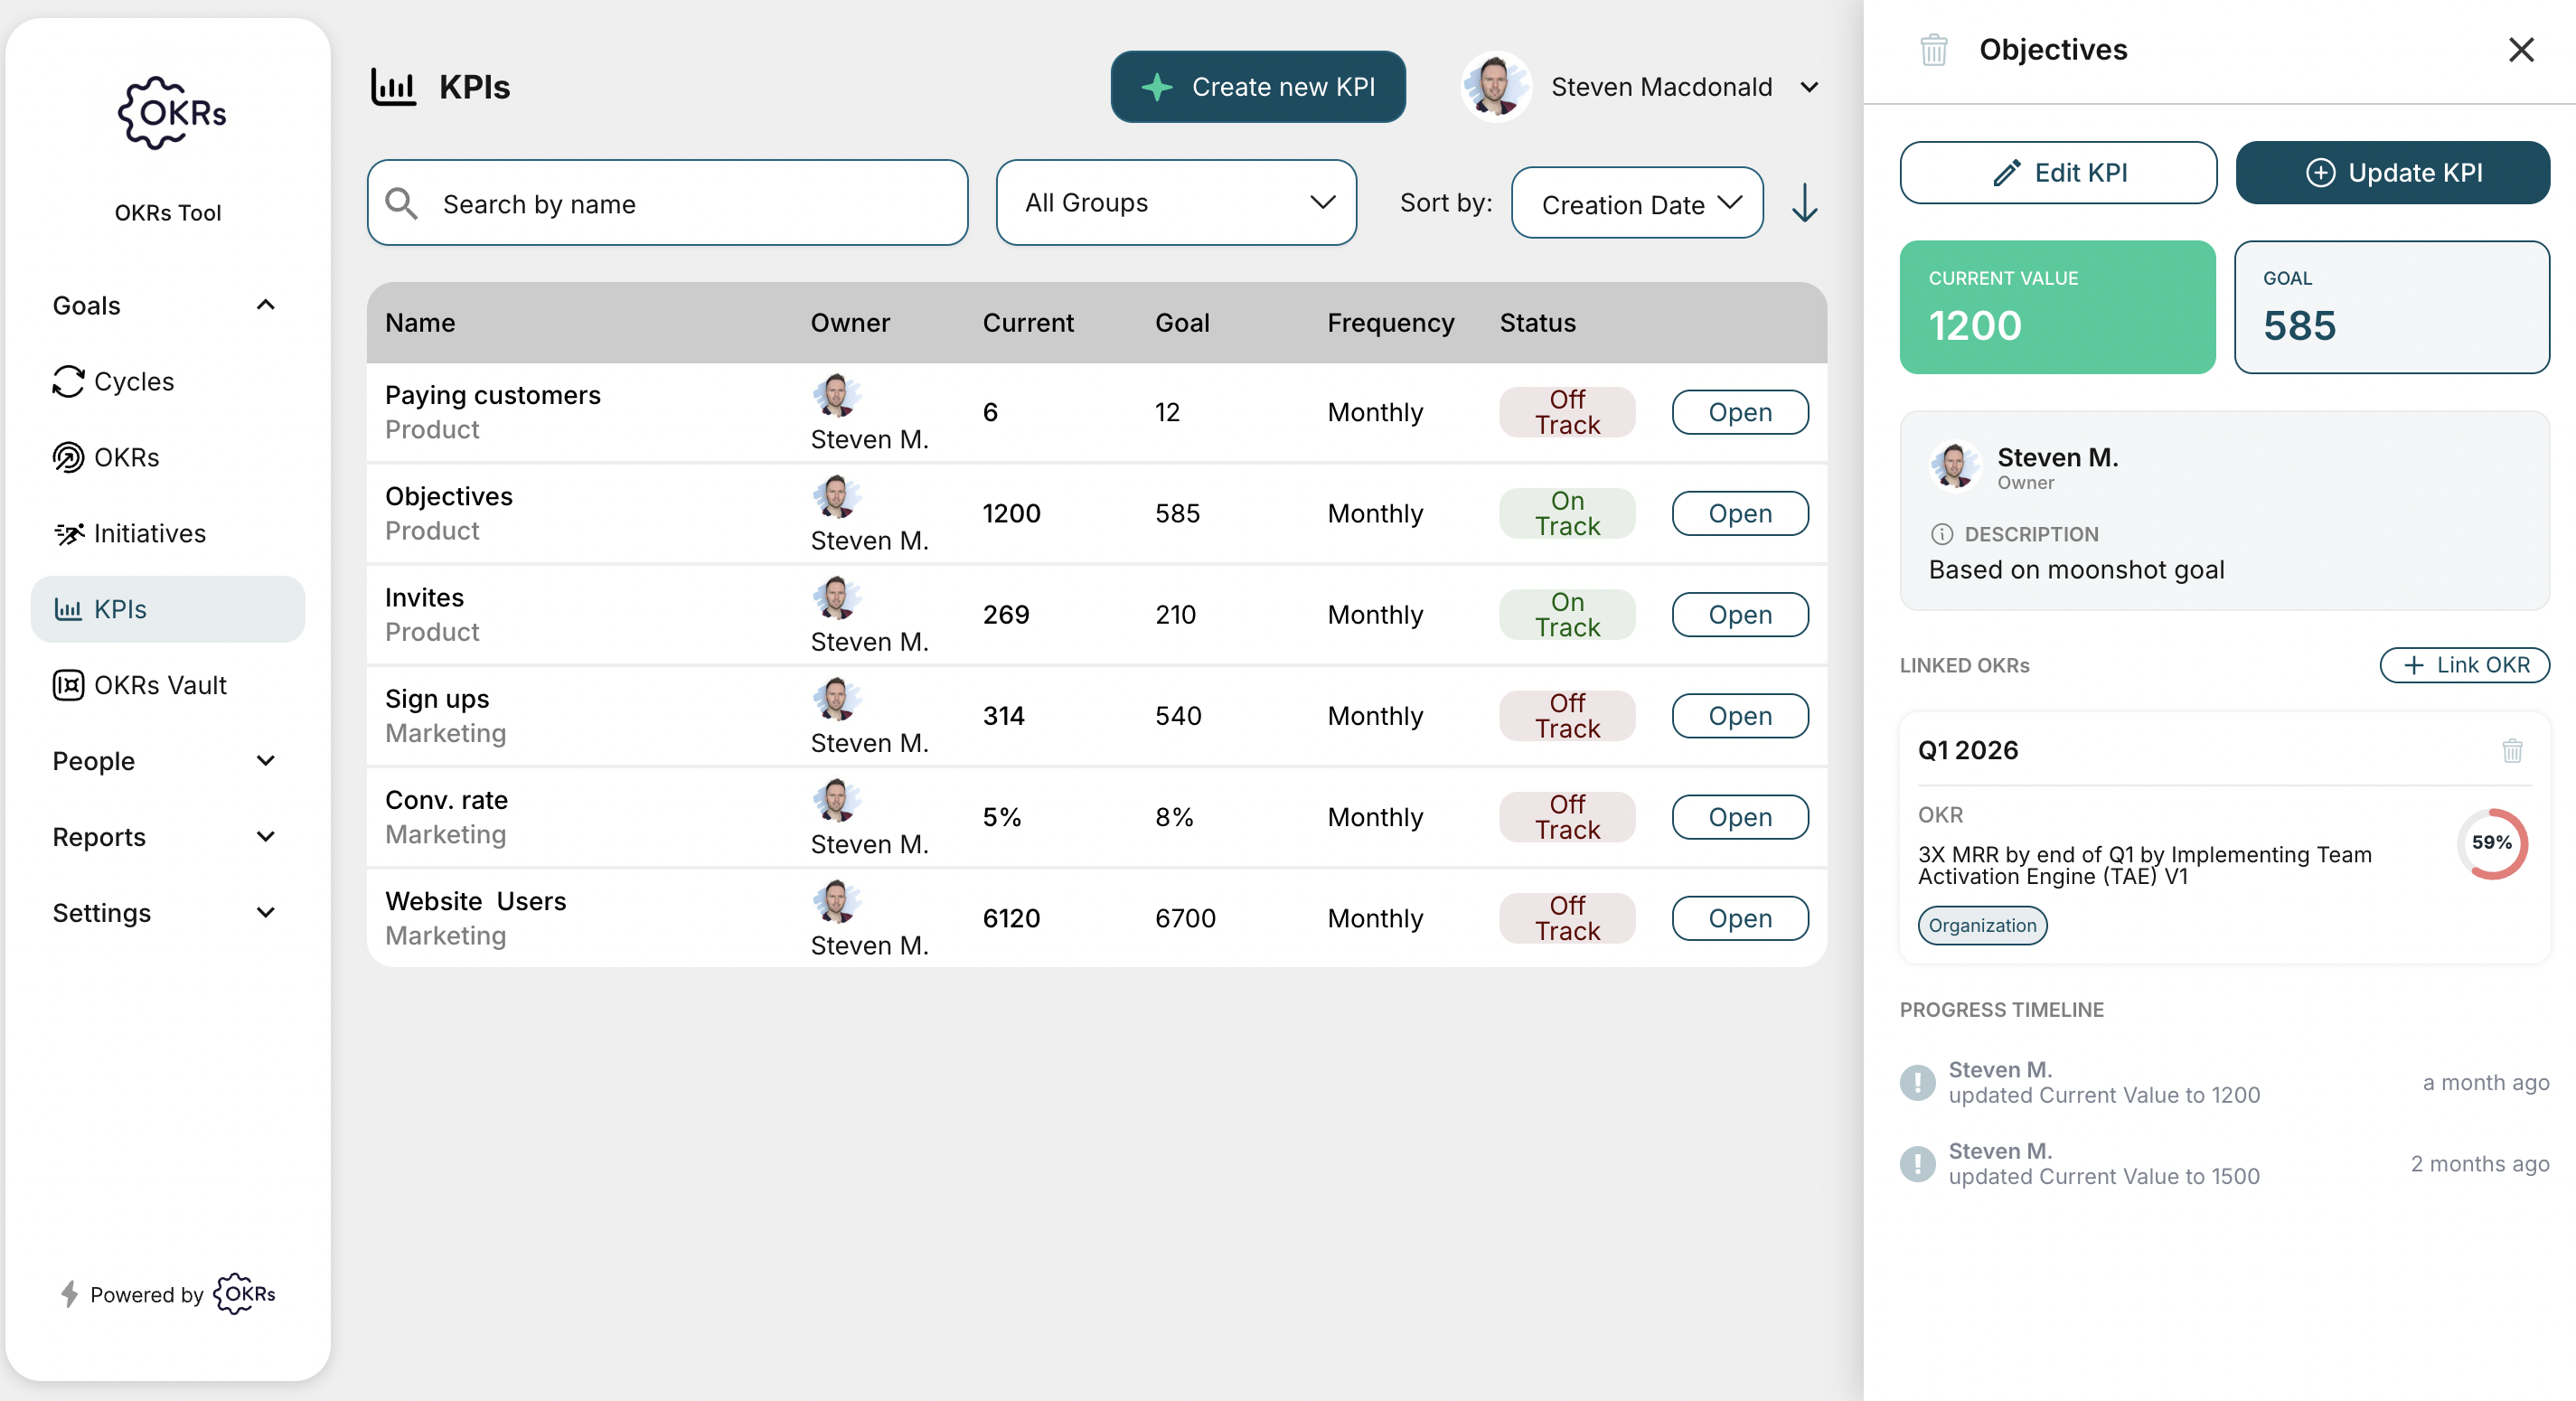This screenshot has width=2576, height=1401.
Task: Remove the Q1 2026 linked OKR via trash icon
Action: point(2512,751)
